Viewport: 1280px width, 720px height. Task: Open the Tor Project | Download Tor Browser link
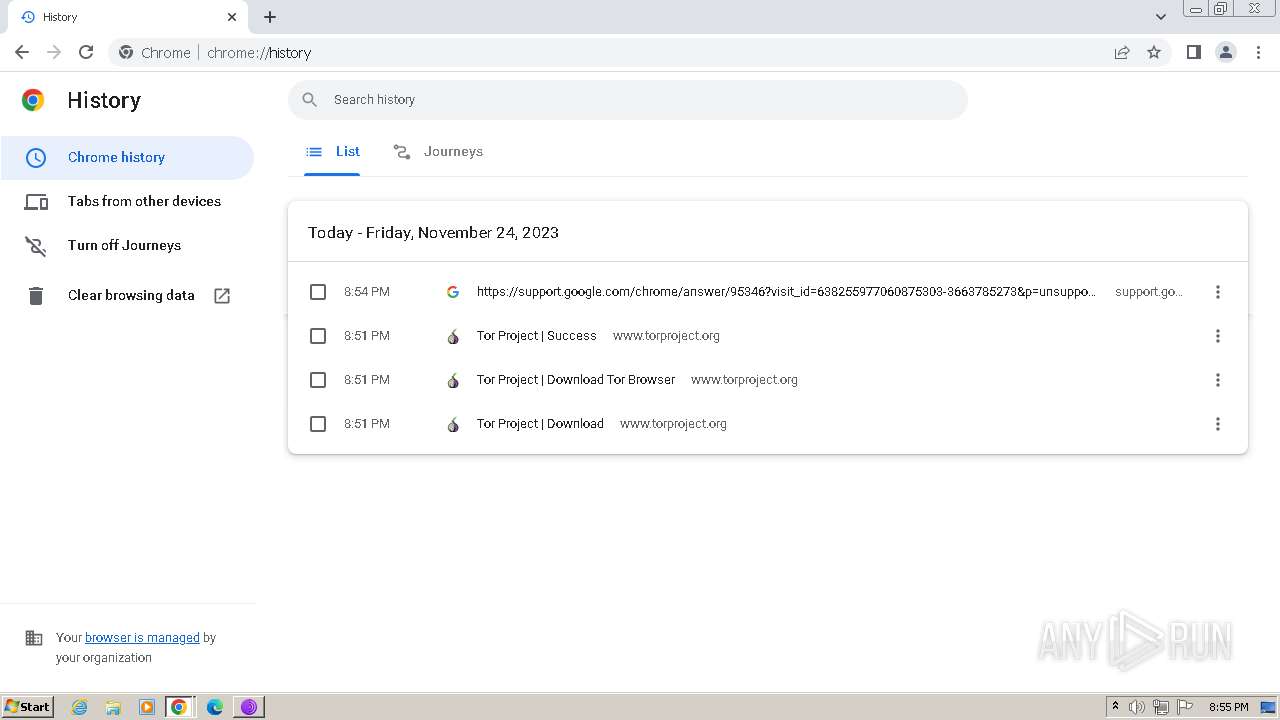click(x=576, y=380)
